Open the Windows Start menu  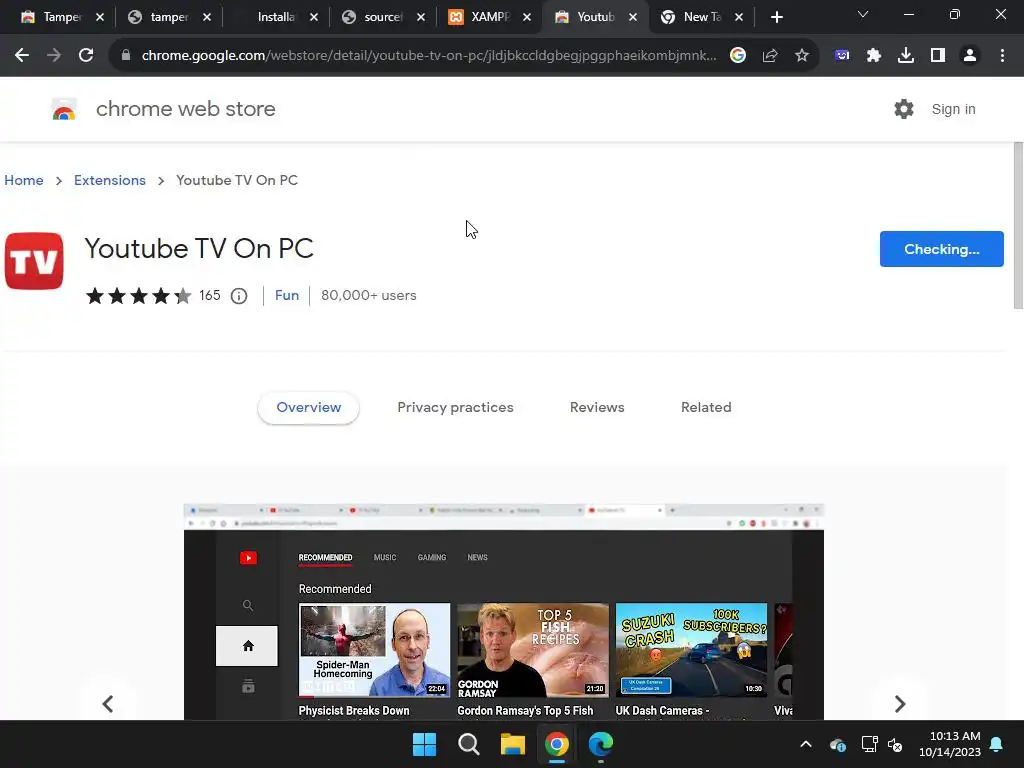point(424,744)
